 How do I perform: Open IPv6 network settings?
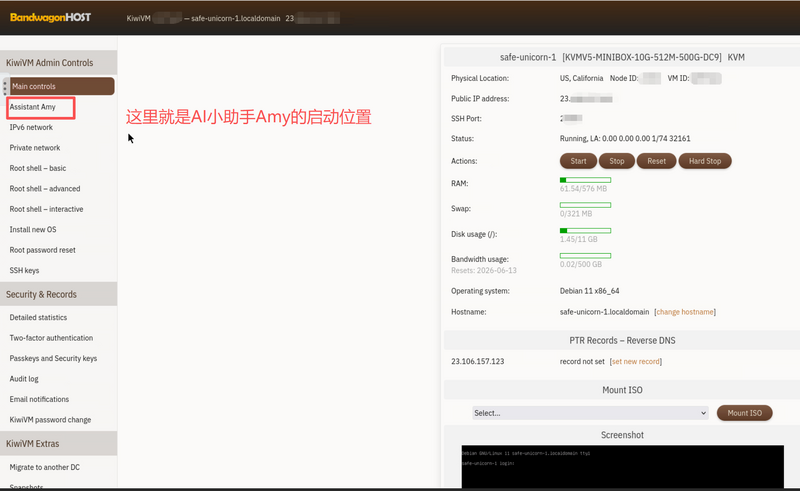pos(31,128)
